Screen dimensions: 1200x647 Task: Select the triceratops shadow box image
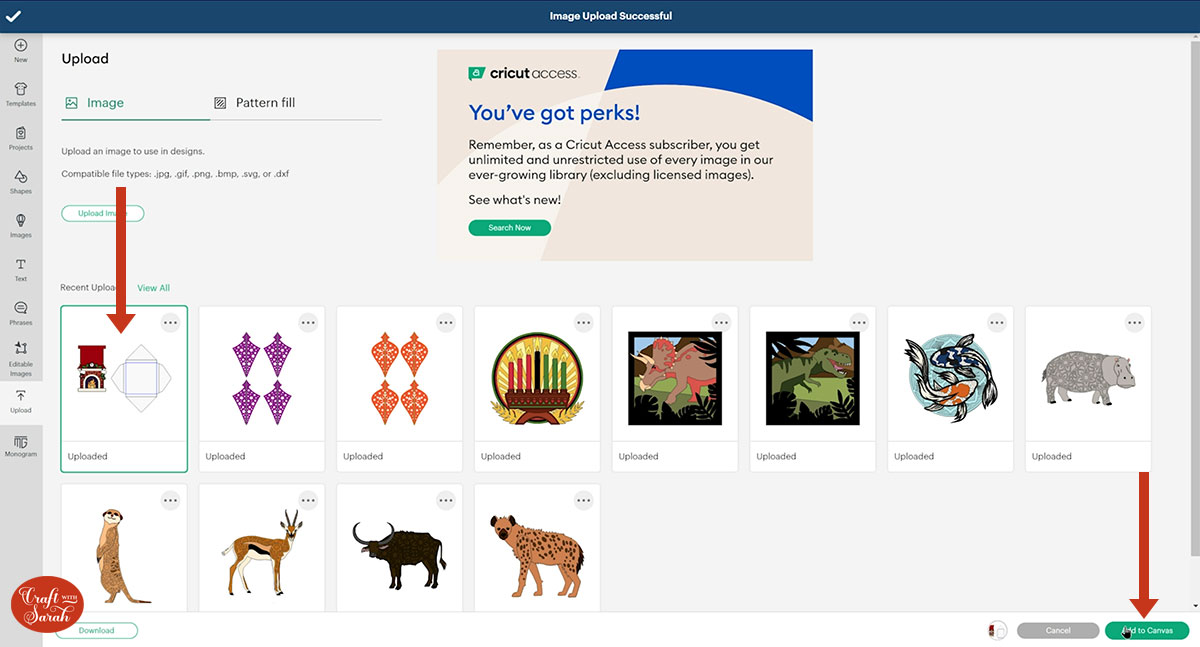pos(675,376)
